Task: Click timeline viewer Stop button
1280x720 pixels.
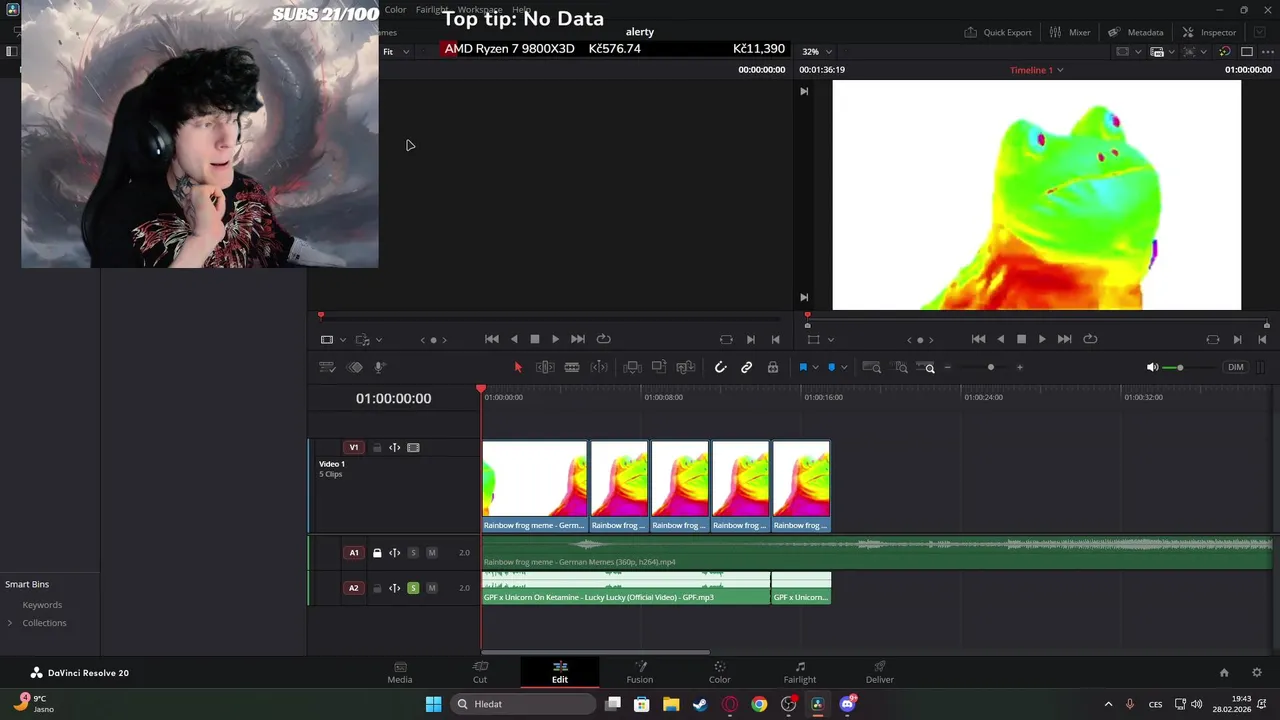Action: tap(1021, 340)
